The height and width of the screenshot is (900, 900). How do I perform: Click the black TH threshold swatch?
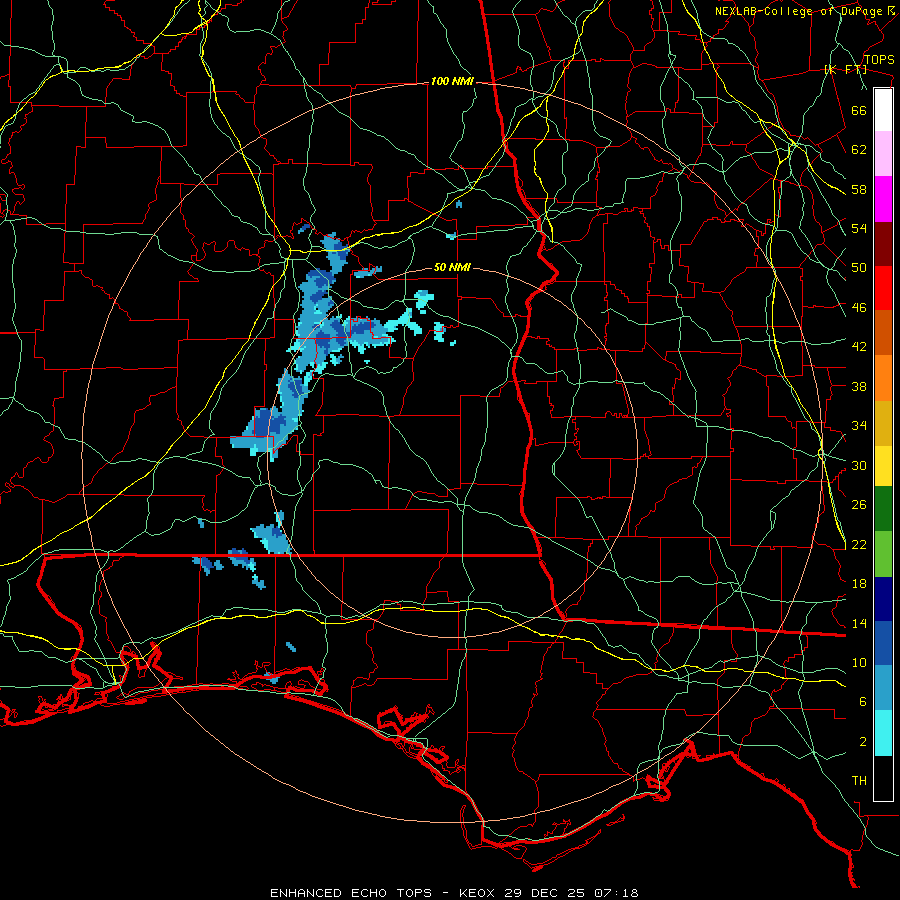tap(883, 778)
